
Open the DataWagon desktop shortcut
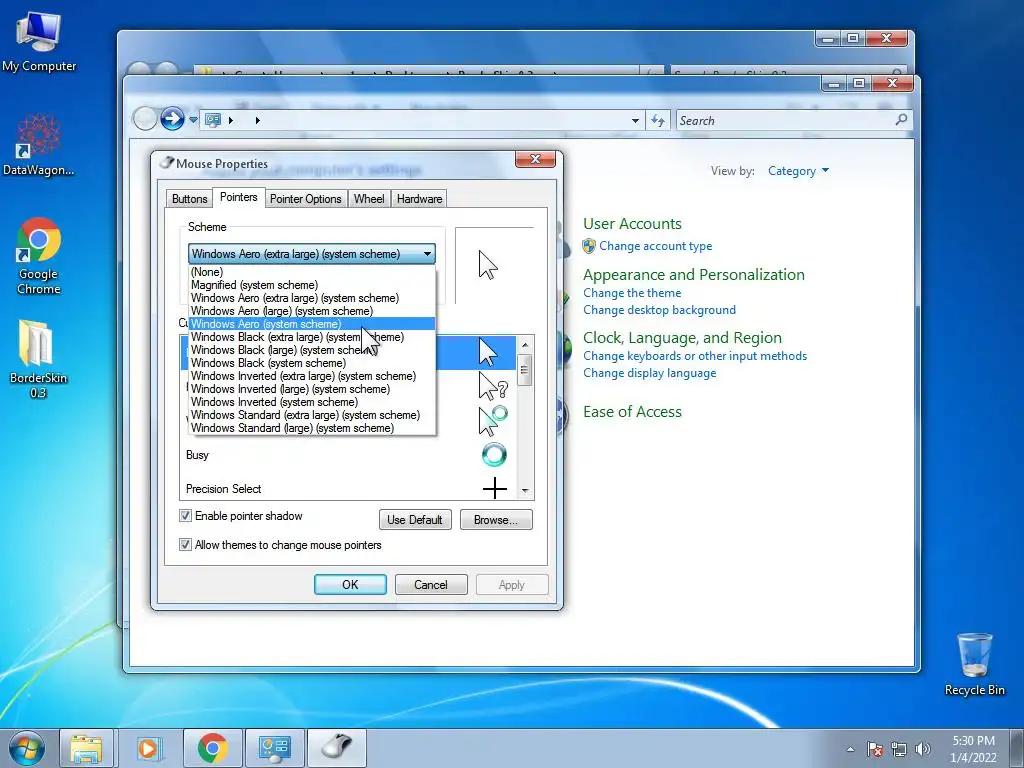point(39,145)
